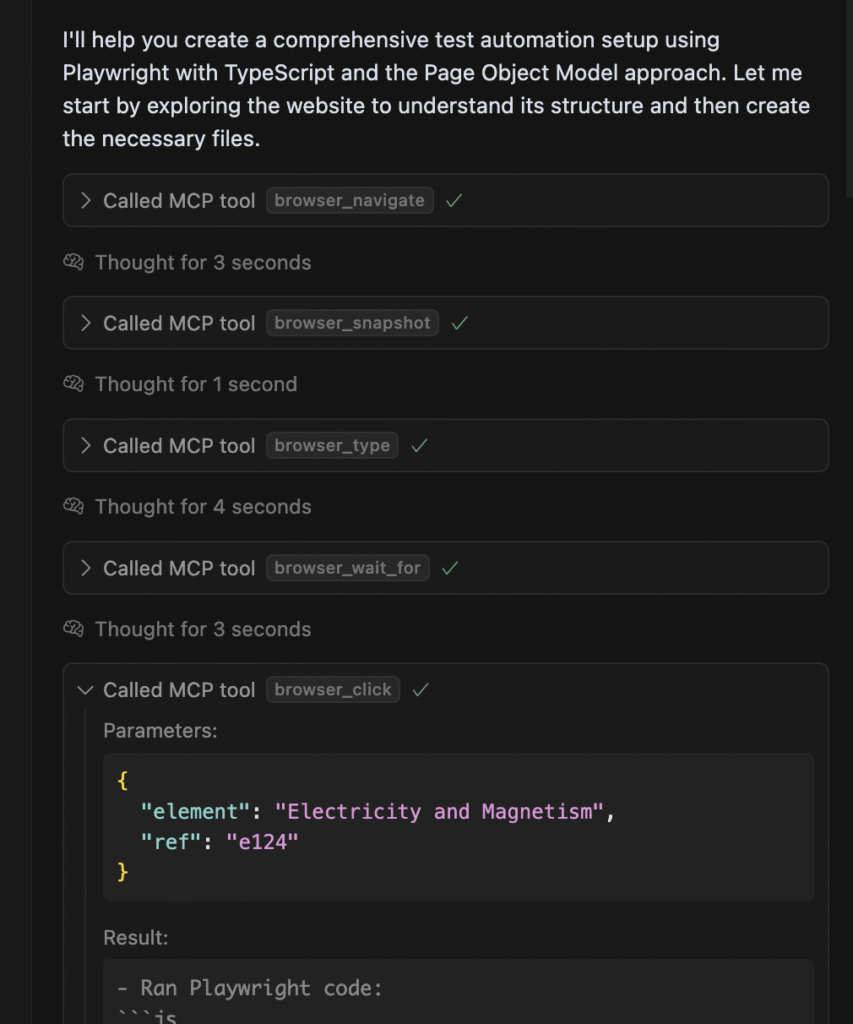Click the checkmark next to browser_wait_for
Screen dimensions: 853x1024
450,568
